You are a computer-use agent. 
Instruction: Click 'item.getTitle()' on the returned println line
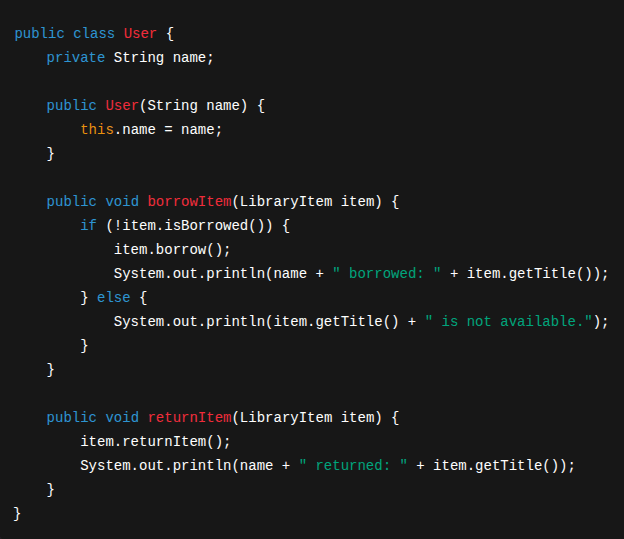click(x=495, y=465)
